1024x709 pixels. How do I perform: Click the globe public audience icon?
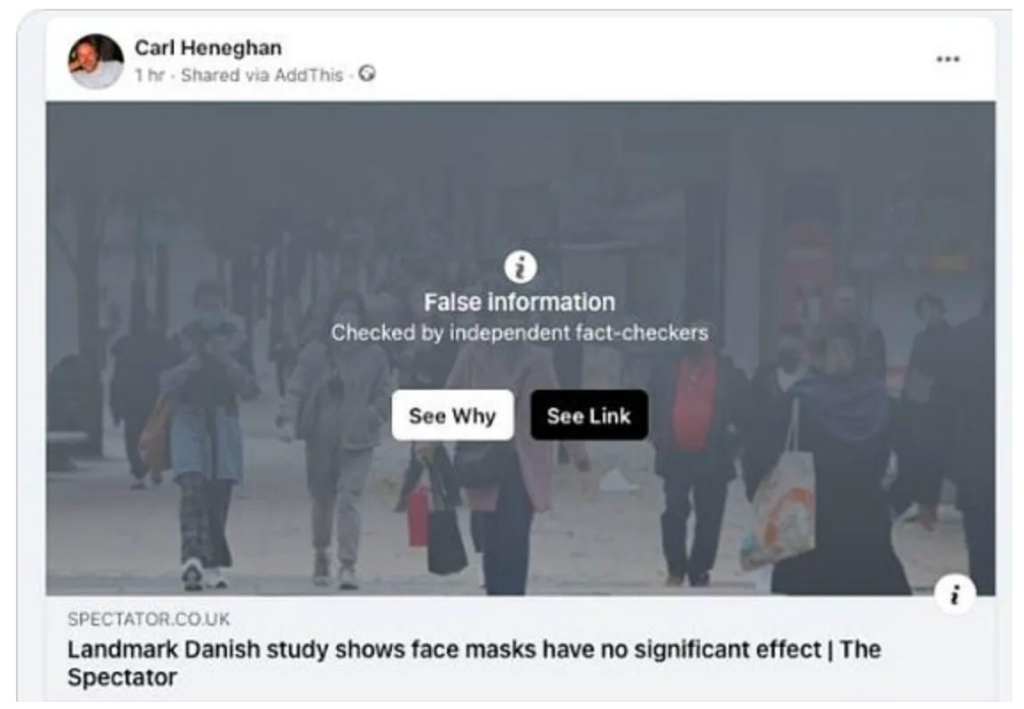(x=368, y=74)
